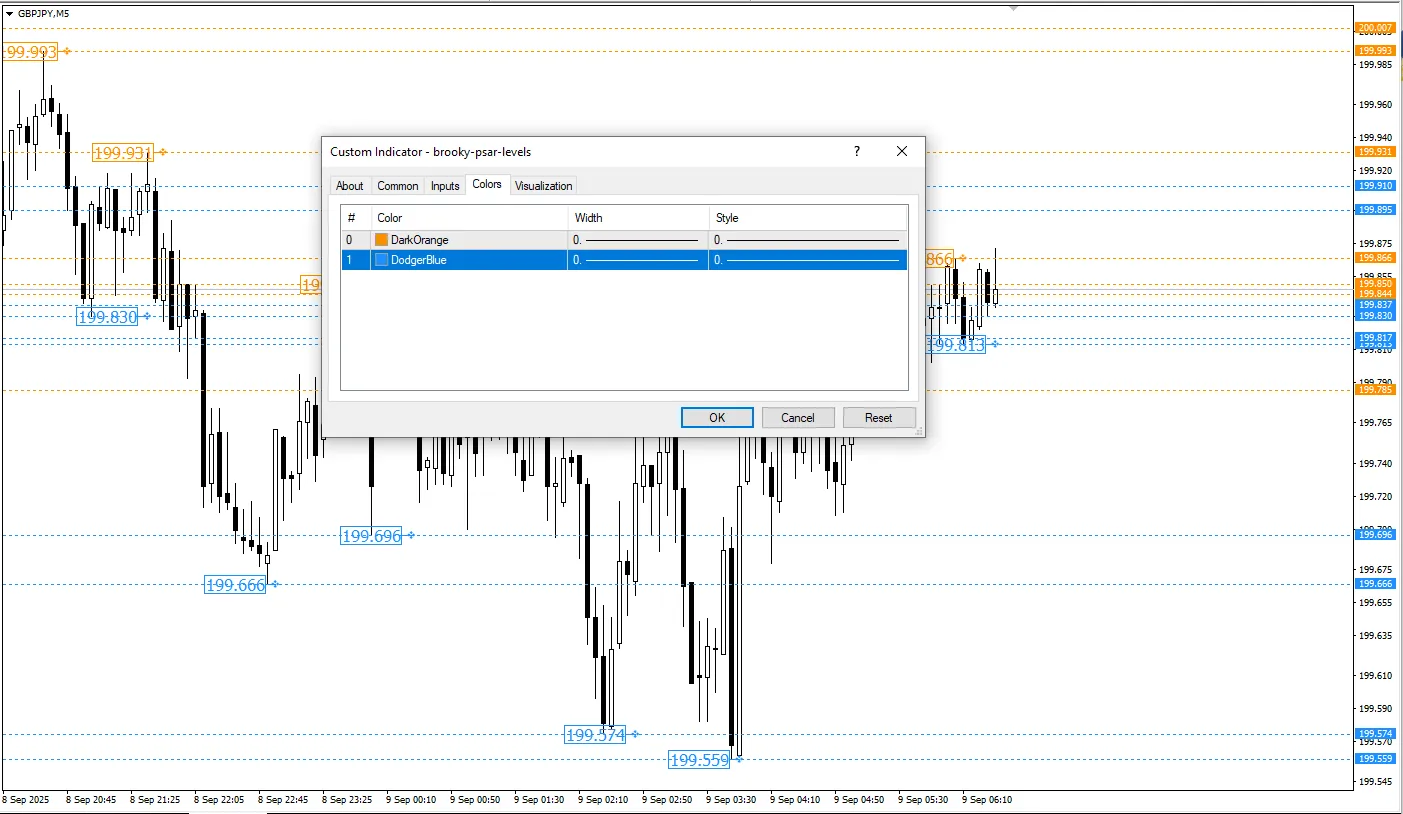This screenshot has height=814, width=1403.
Task: Select the Colors tab
Action: pyautogui.click(x=487, y=184)
